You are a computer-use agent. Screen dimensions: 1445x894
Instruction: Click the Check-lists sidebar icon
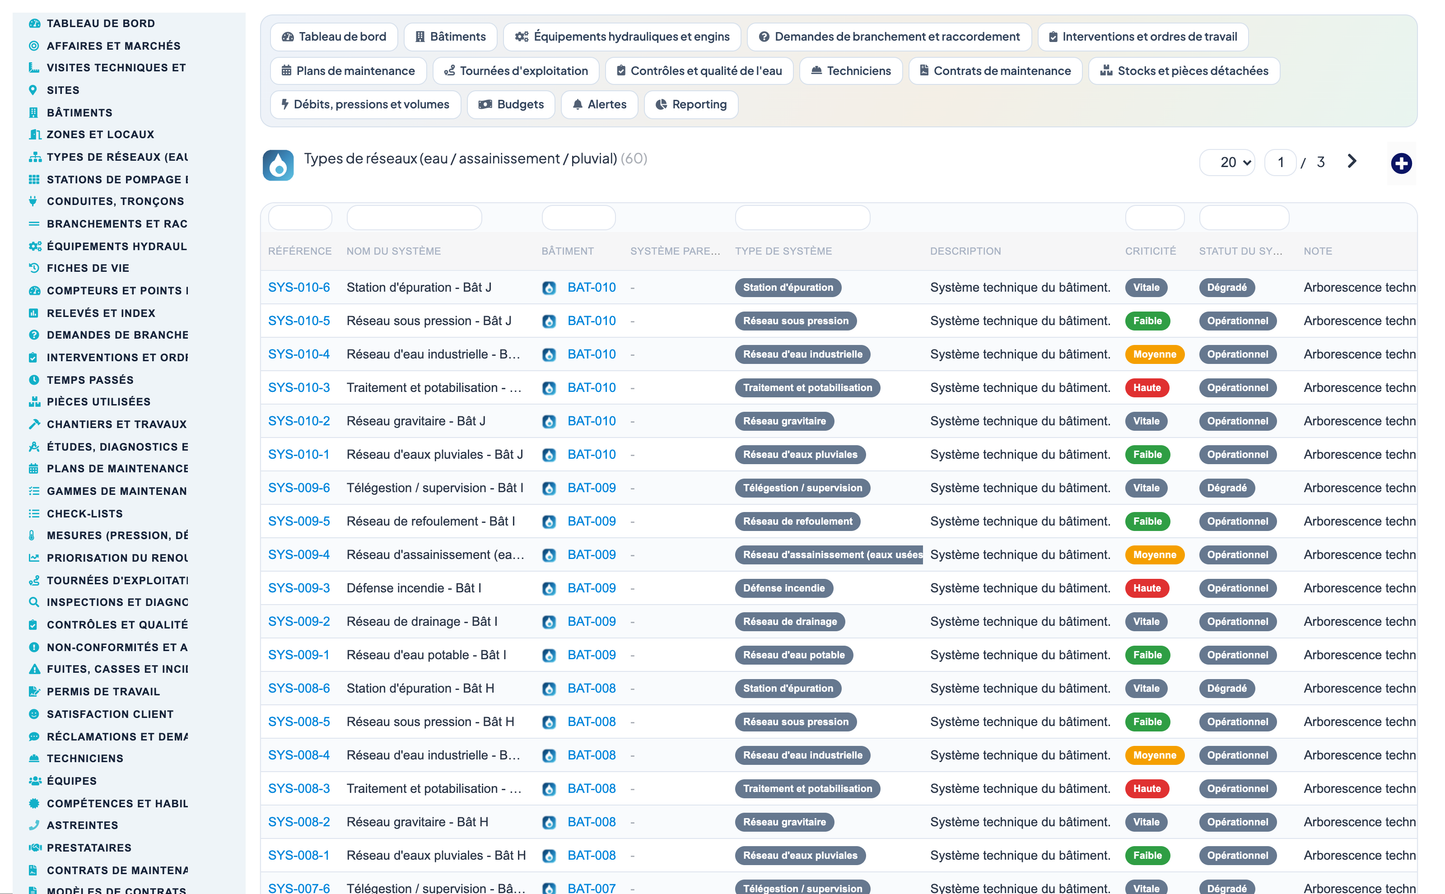(34, 513)
